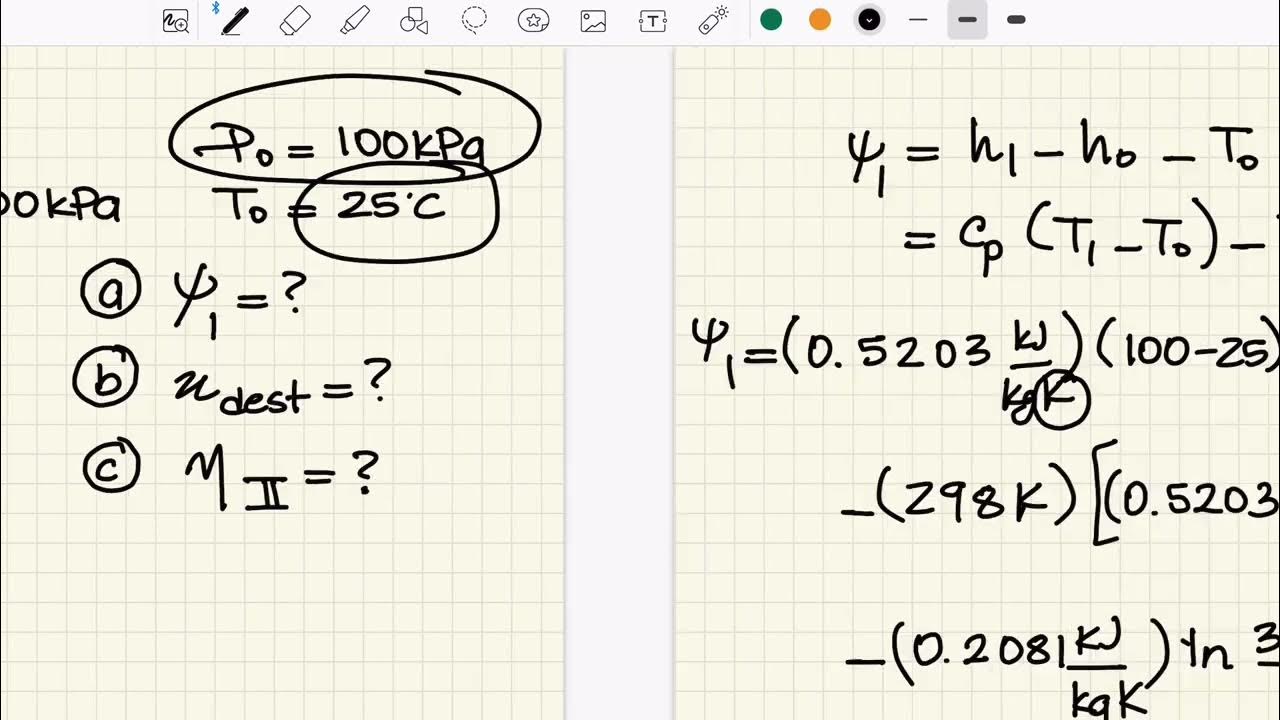1280x720 pixels.
Task: Select the Lasso selection tool
Action: coord(474,20)
